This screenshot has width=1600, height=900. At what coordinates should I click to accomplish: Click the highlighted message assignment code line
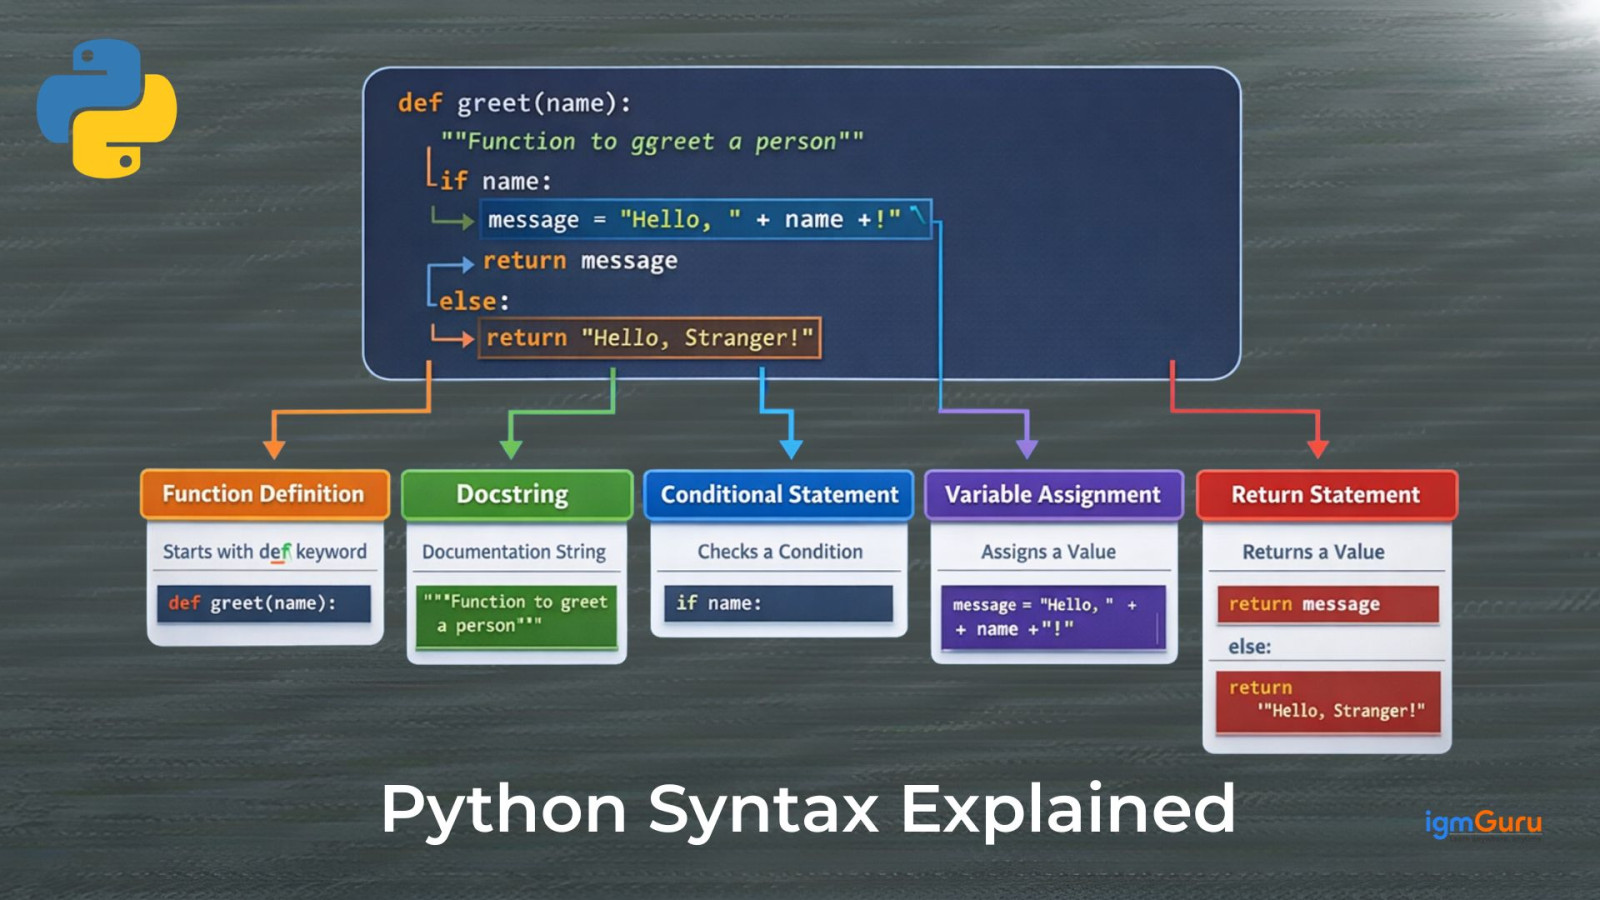[x=704, y=220]
